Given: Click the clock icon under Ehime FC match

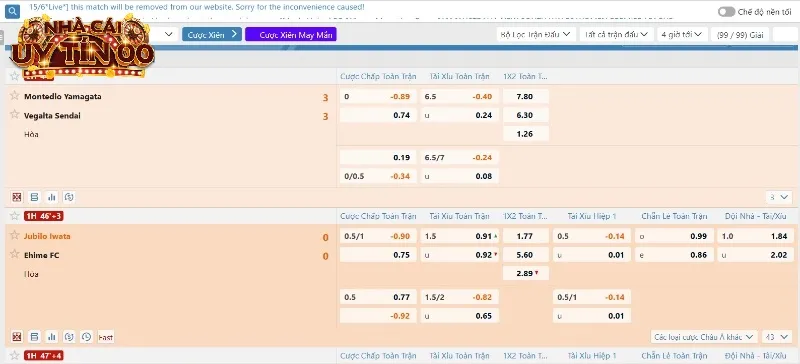Looking at the screenshot, I should [x=86, y=337].
